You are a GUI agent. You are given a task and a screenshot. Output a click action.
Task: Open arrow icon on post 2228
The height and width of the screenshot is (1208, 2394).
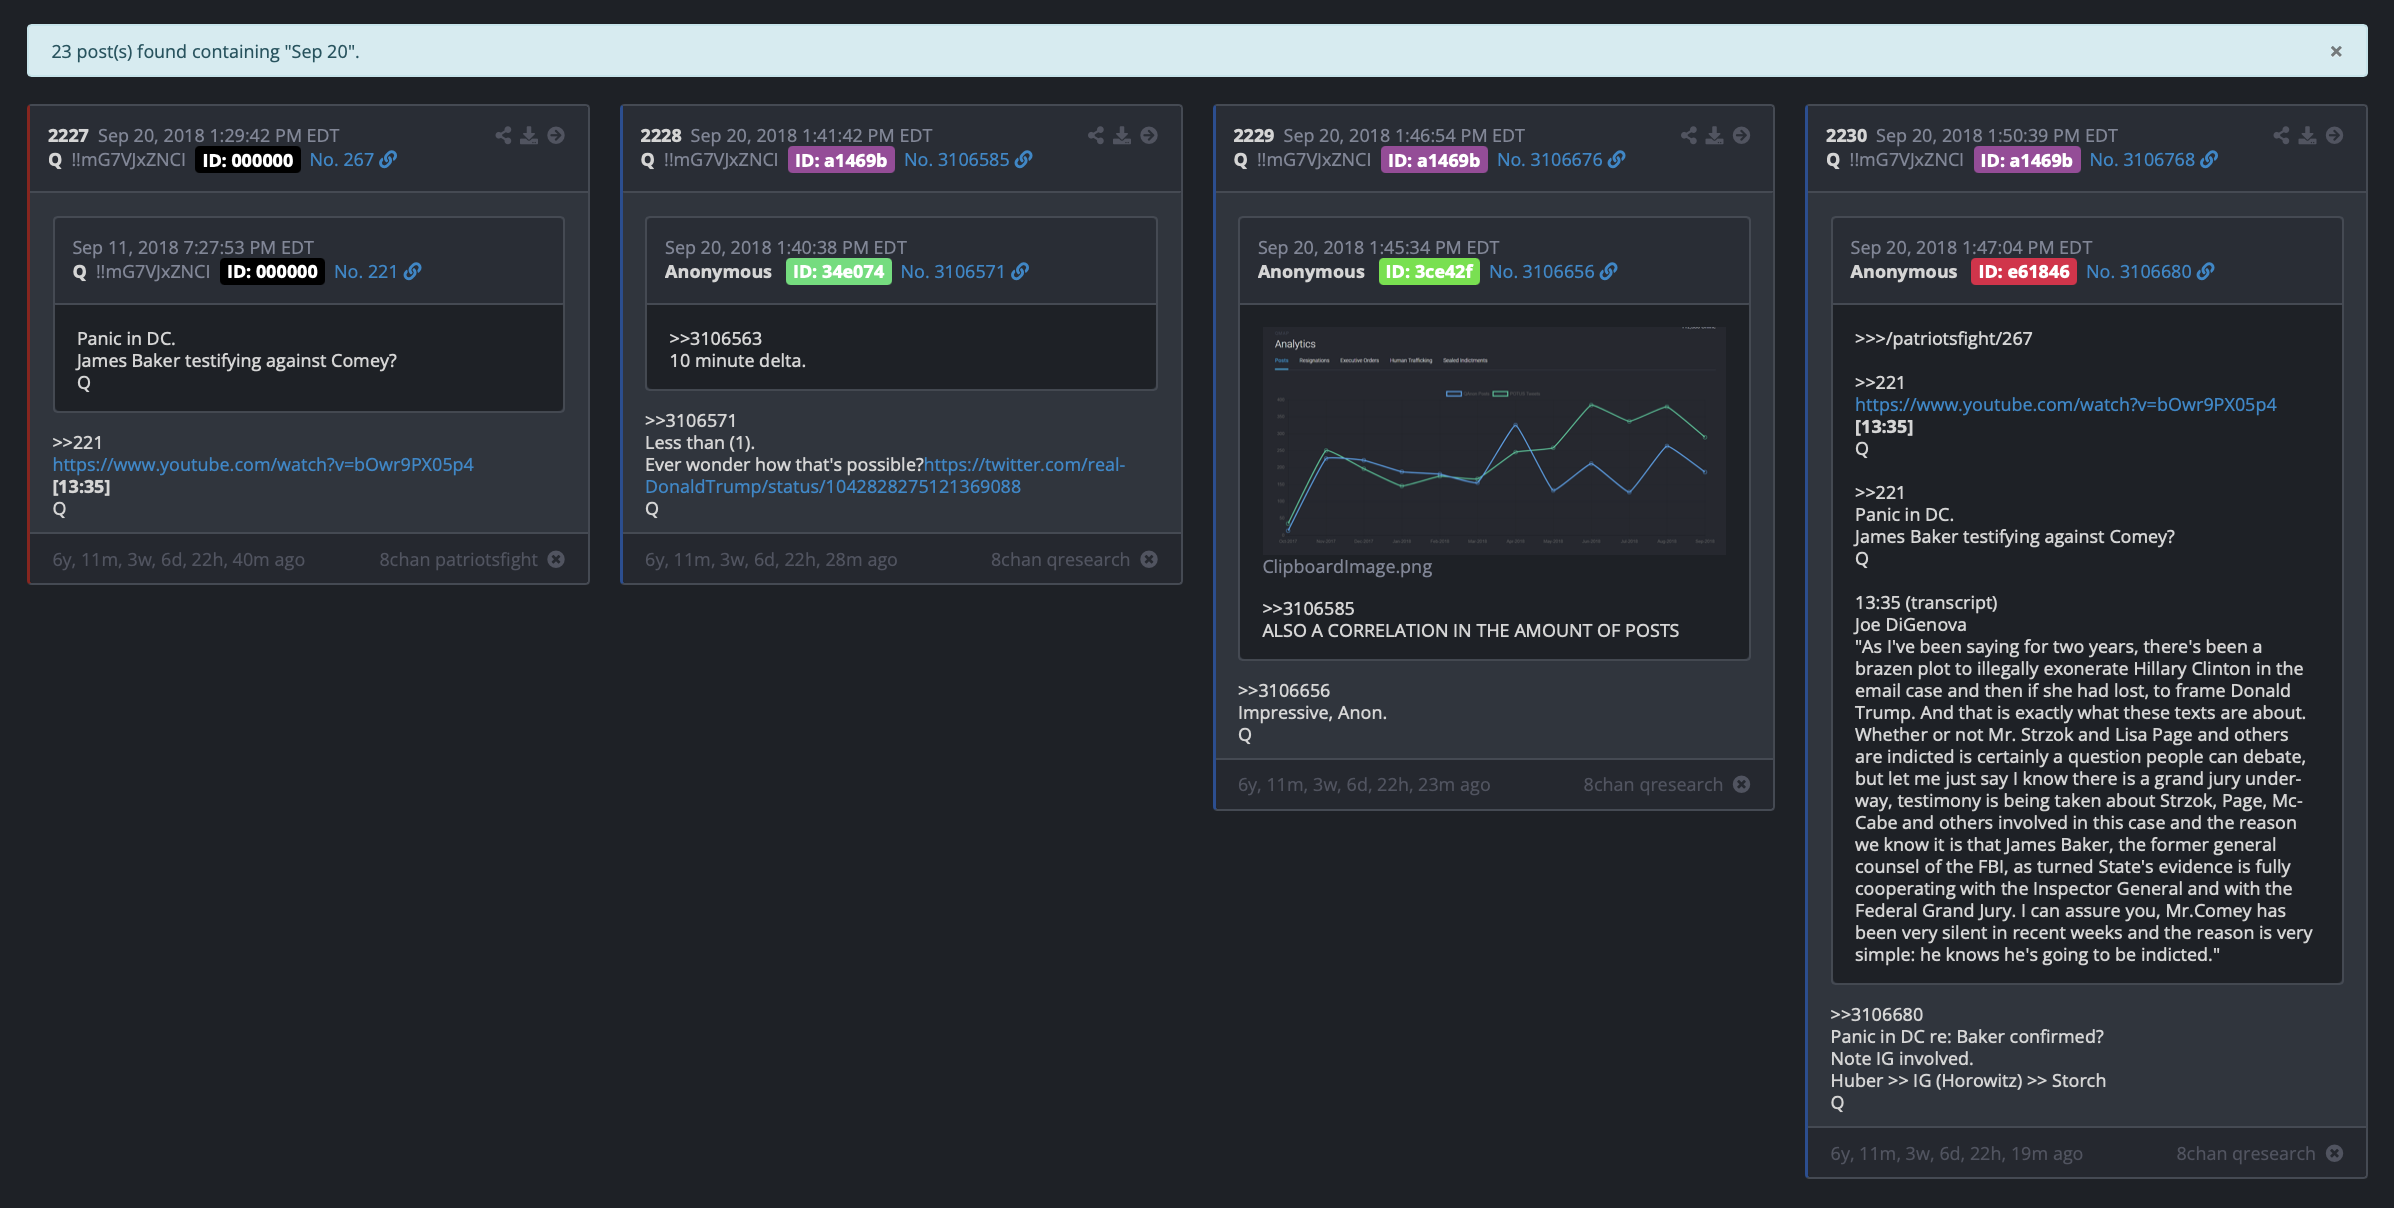(x=1149, y=135)
